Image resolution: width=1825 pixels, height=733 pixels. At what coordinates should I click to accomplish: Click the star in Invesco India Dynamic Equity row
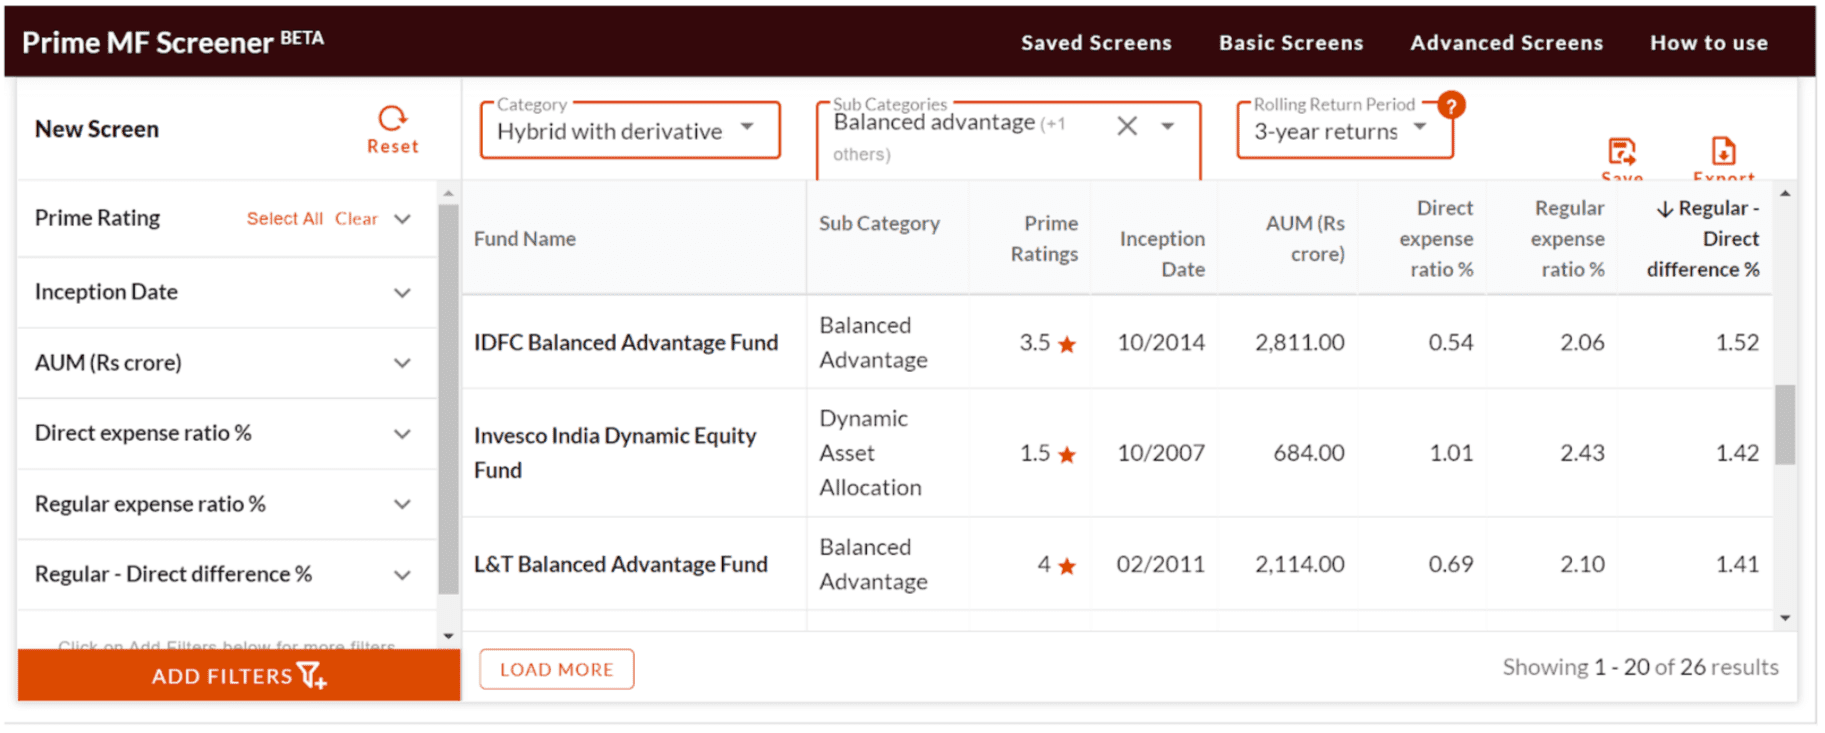click(1067, 455)
